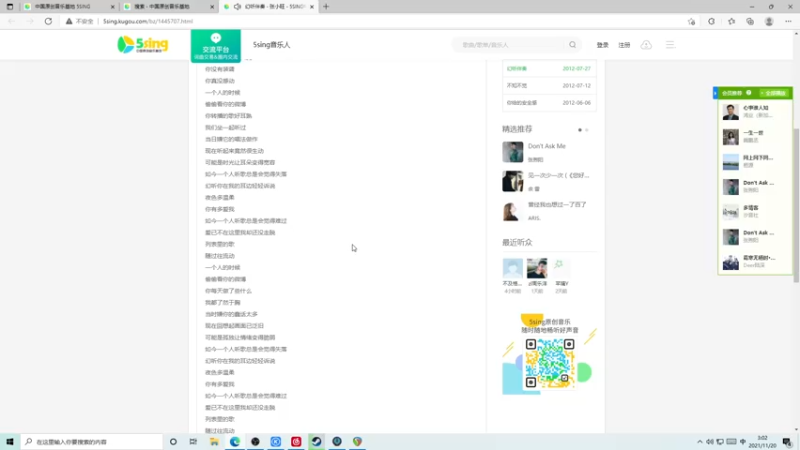The width and height of the screenshot is (800, 450).
Task: Open Task View on the taskbar
Action: click(x=193, y=442)
